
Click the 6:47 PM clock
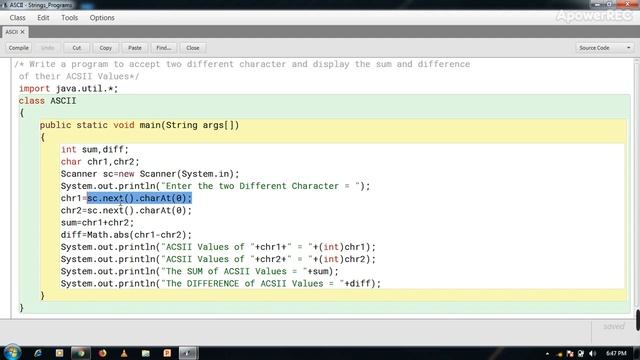[x=616, y=353]
